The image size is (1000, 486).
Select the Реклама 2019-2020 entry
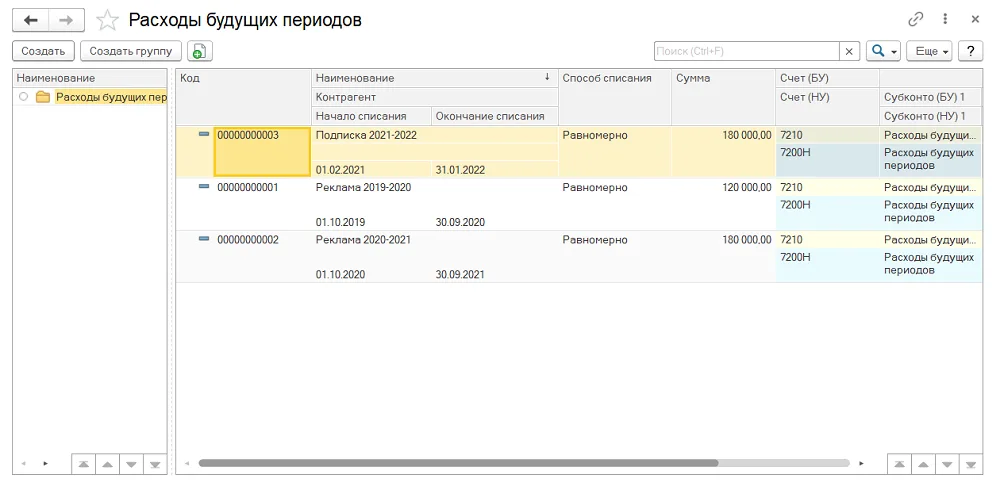pyautogui.click(x=364, y=188)
